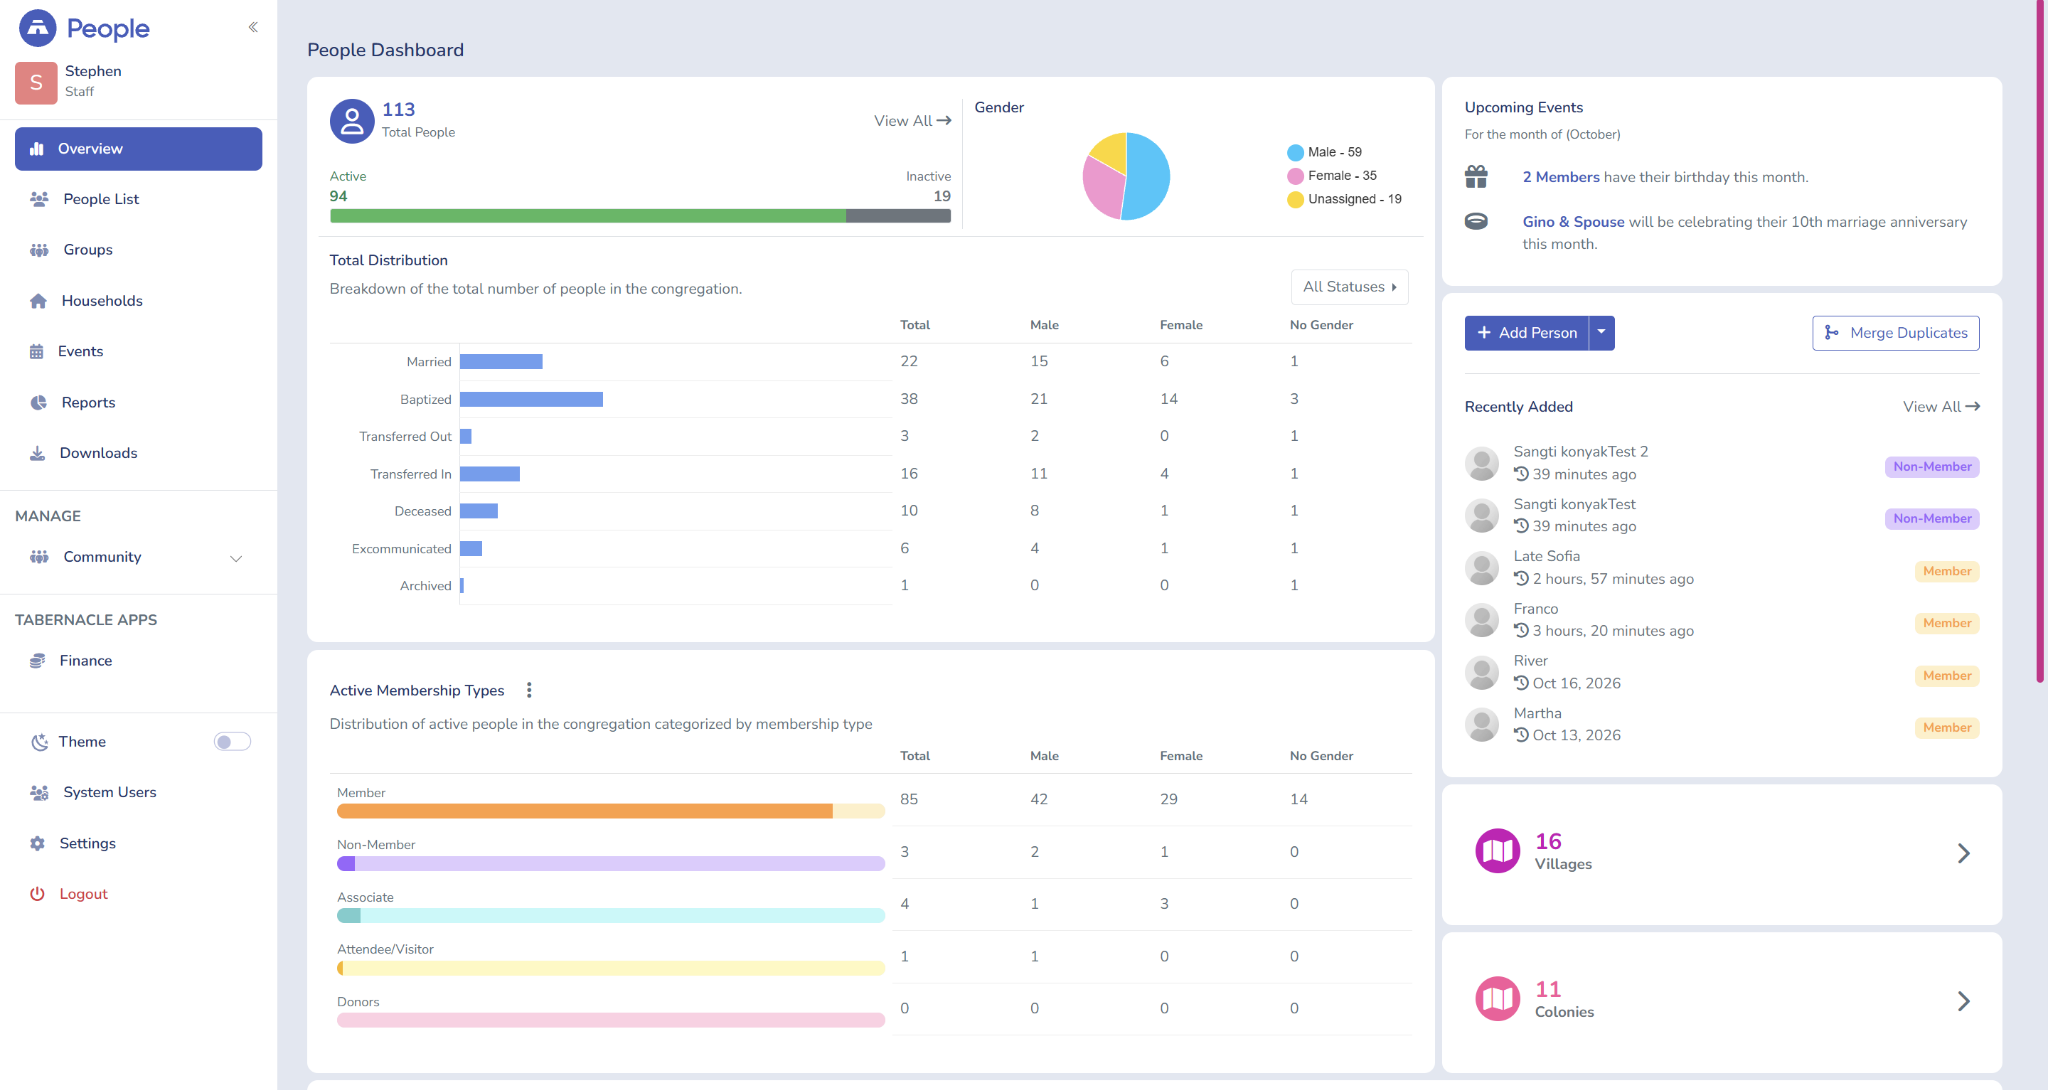
Task: Open the Gino & Spouse link
Action: (x=1573, y=222)
